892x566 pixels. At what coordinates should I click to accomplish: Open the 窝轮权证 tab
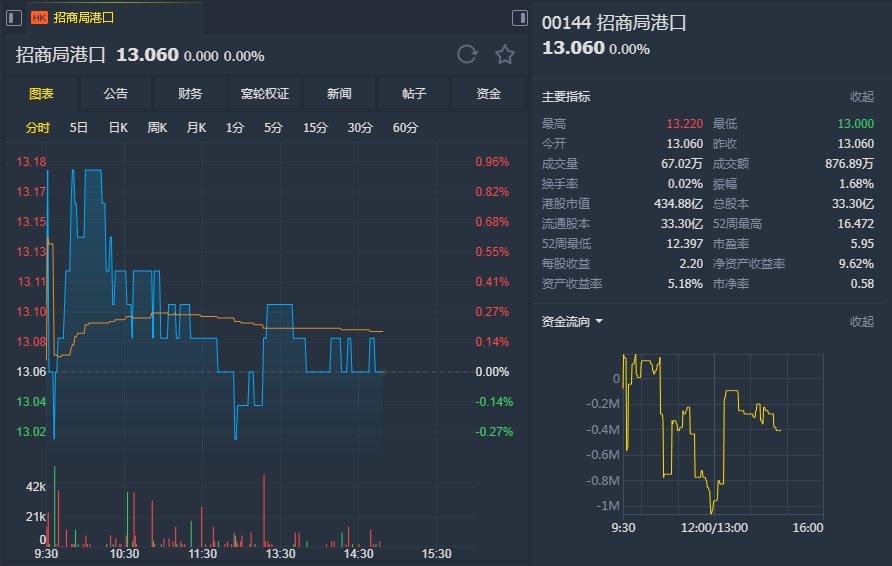pyautogui.click(x=265, y=94)
